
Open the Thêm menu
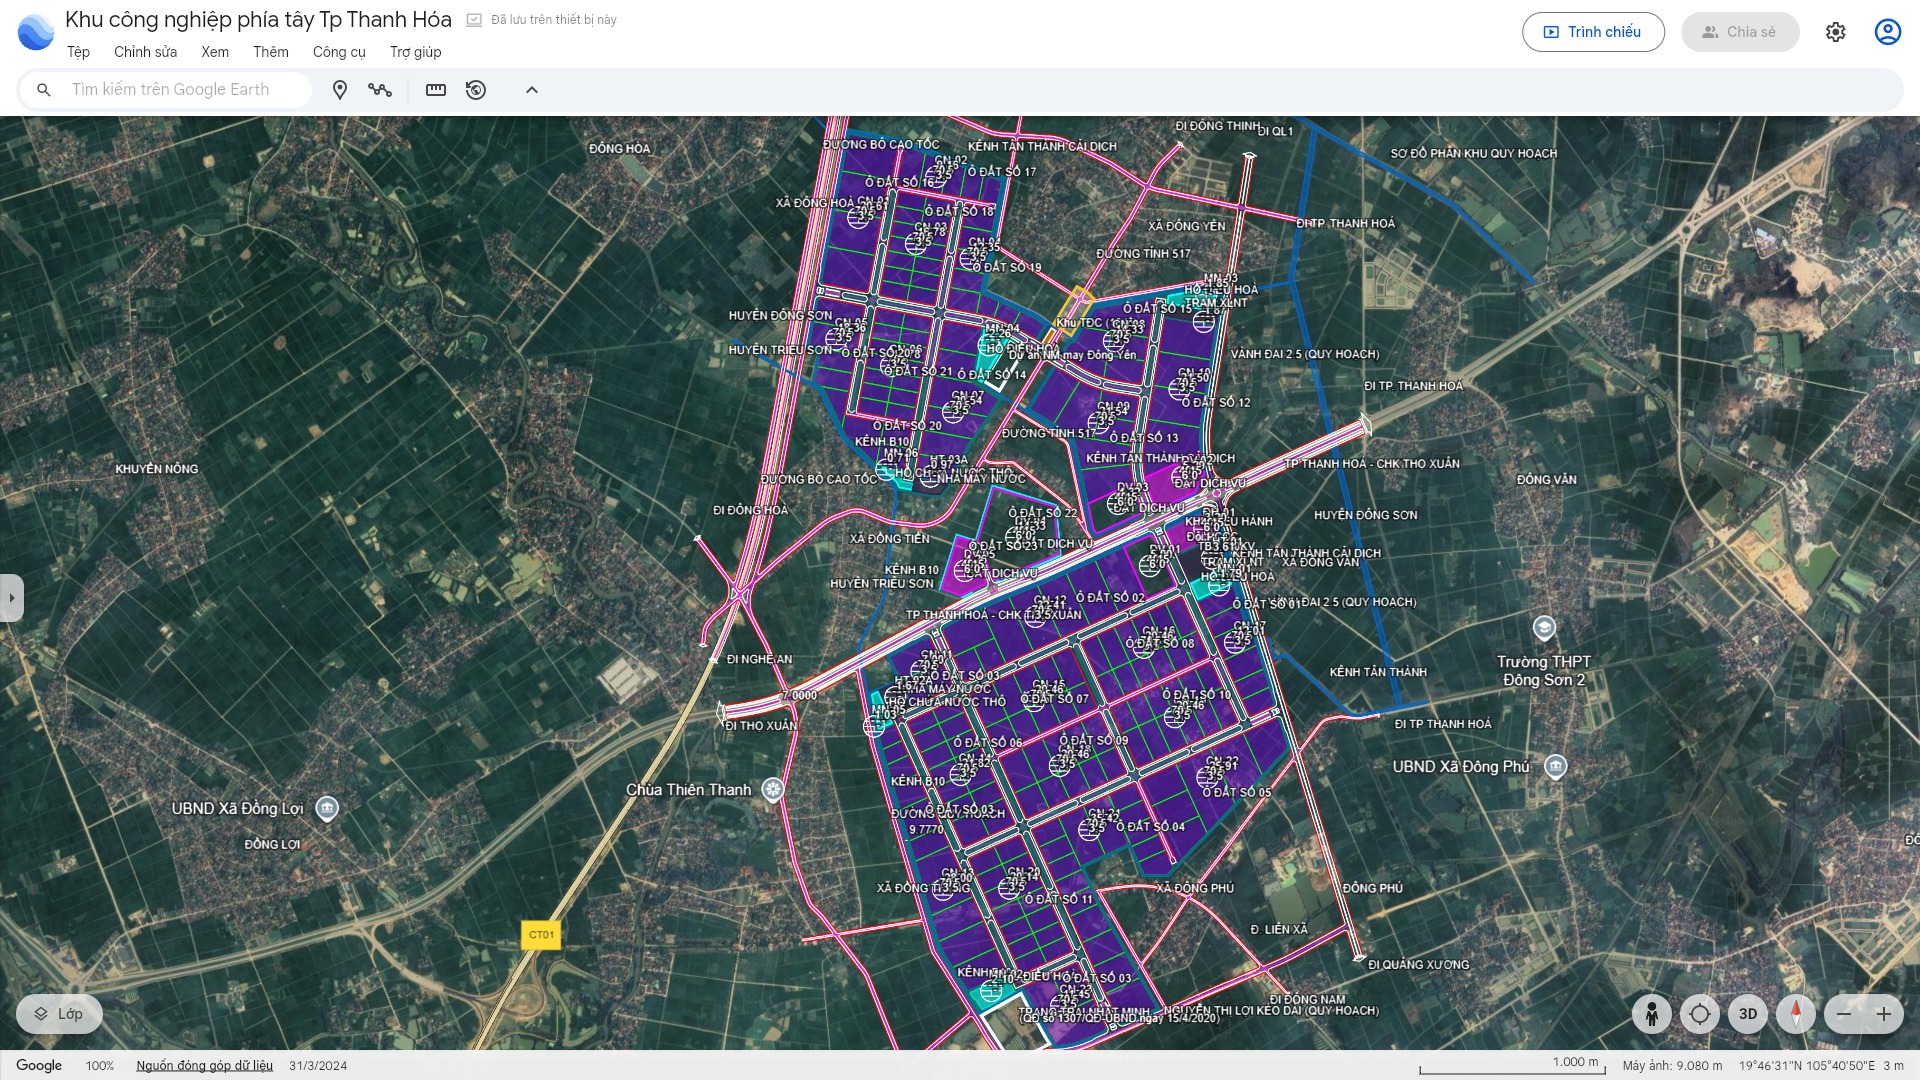point(271,52)
